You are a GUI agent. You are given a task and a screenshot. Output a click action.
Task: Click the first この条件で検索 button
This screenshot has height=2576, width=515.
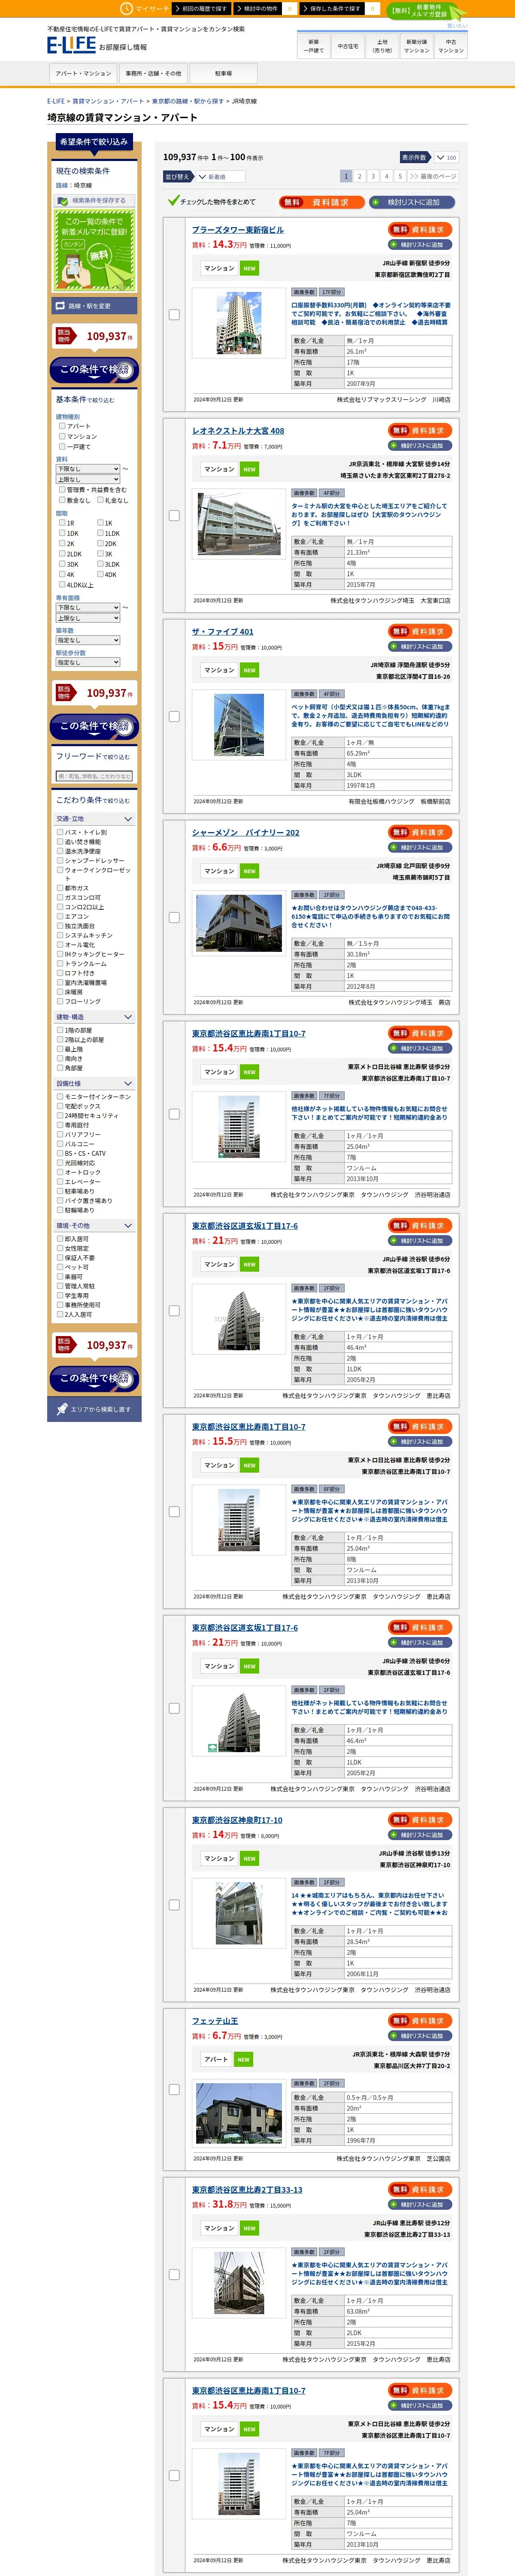point(94,370)
